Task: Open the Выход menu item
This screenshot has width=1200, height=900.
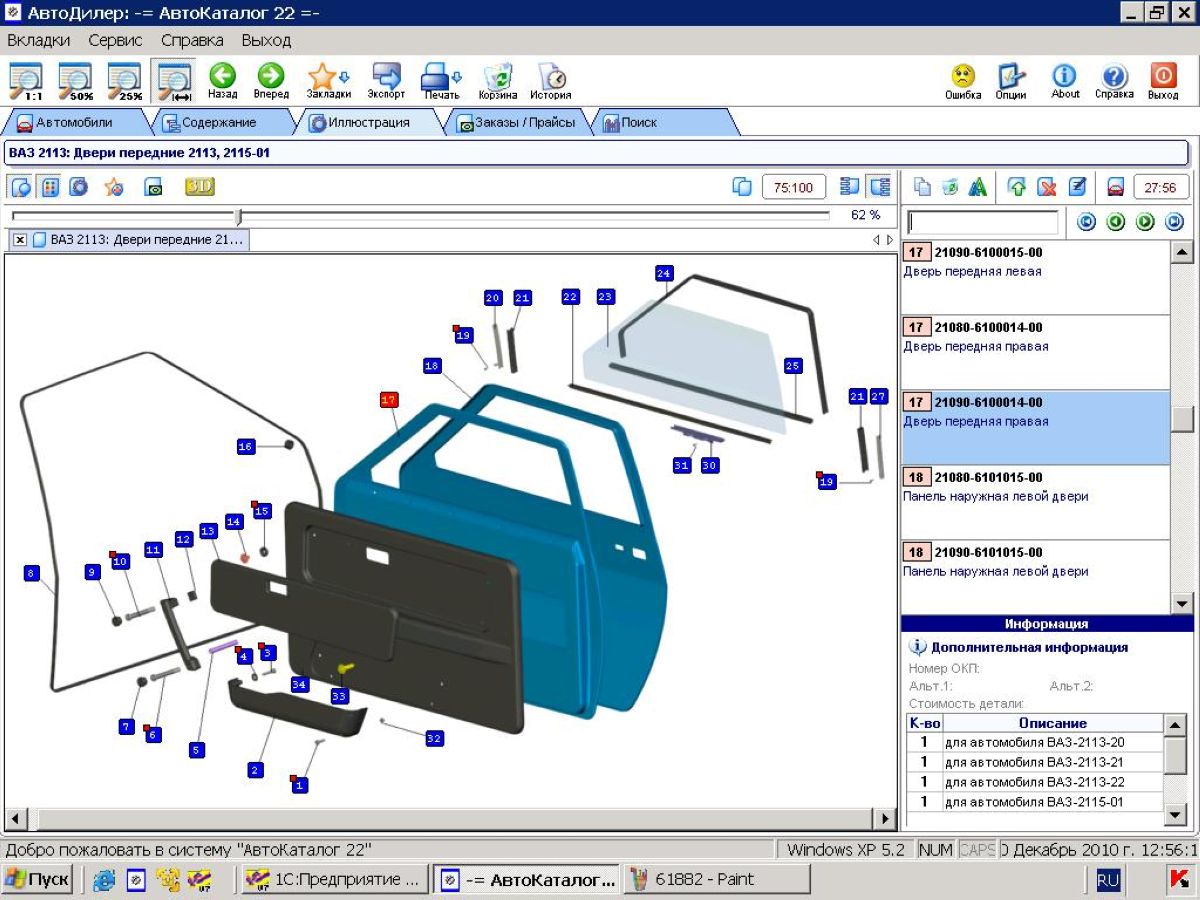Action: tap(266, 40)
